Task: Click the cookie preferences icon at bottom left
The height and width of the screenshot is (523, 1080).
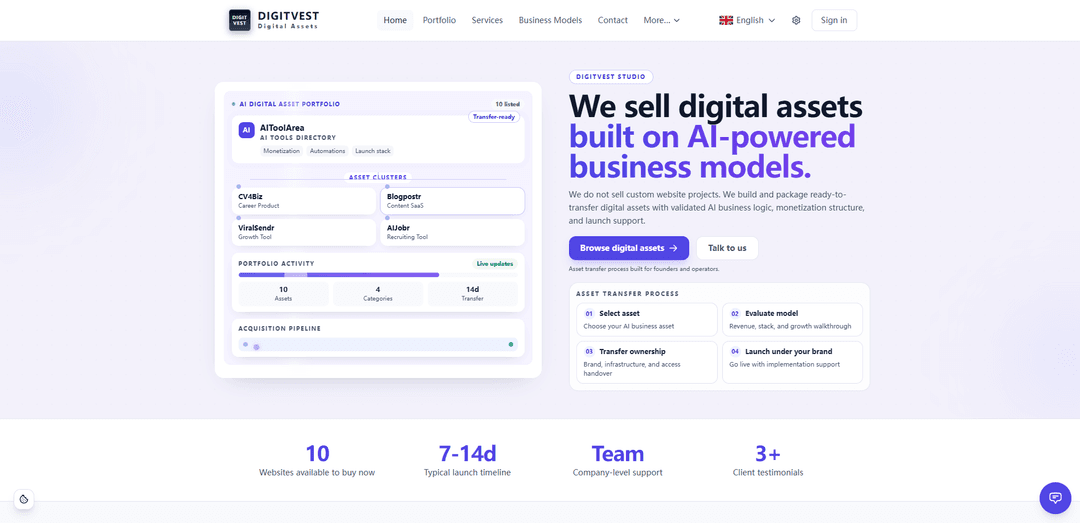Action: (x=24, y=499)
